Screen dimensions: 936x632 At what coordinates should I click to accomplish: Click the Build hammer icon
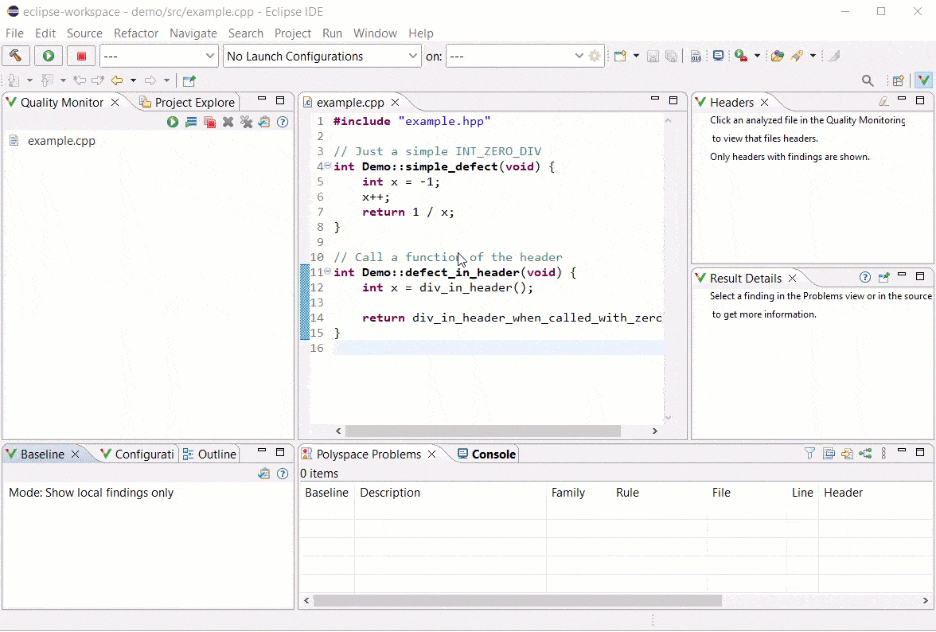point(16,56)
